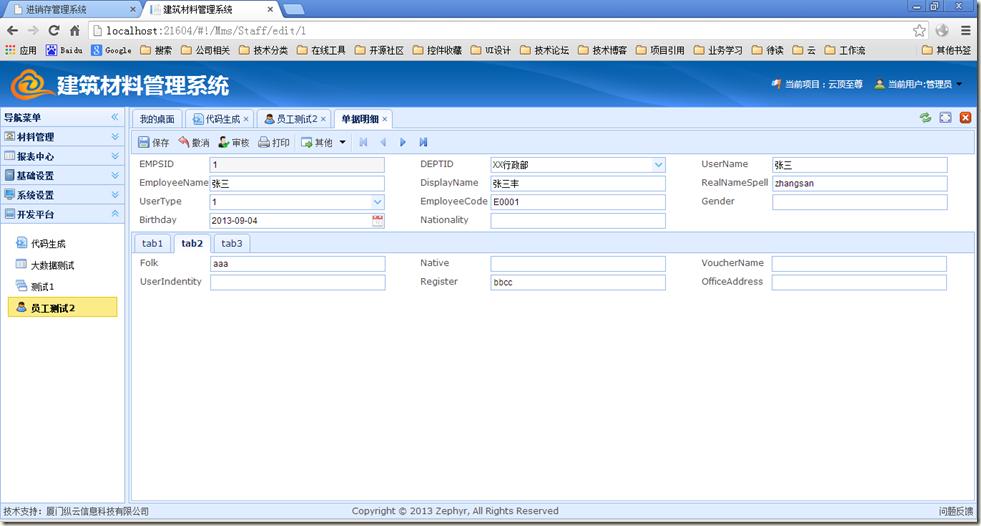Image resolution: width=981 pixels, height=526 pixels.
Task: Go to the next record arrow
Action: coord(403,143)
